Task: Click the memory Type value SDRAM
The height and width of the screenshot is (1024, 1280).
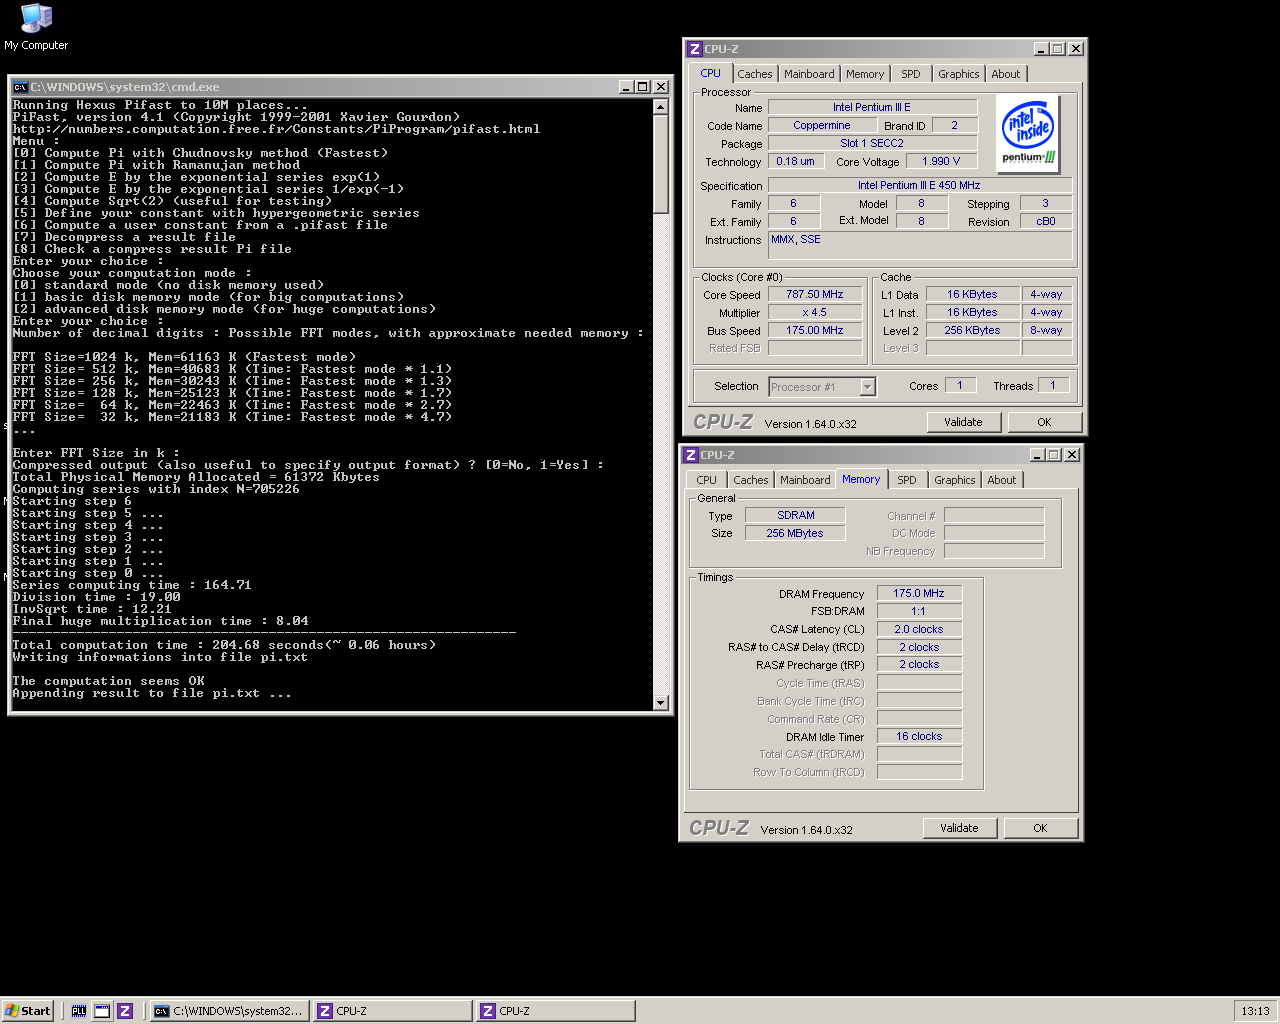Action: tap(796, 515)
